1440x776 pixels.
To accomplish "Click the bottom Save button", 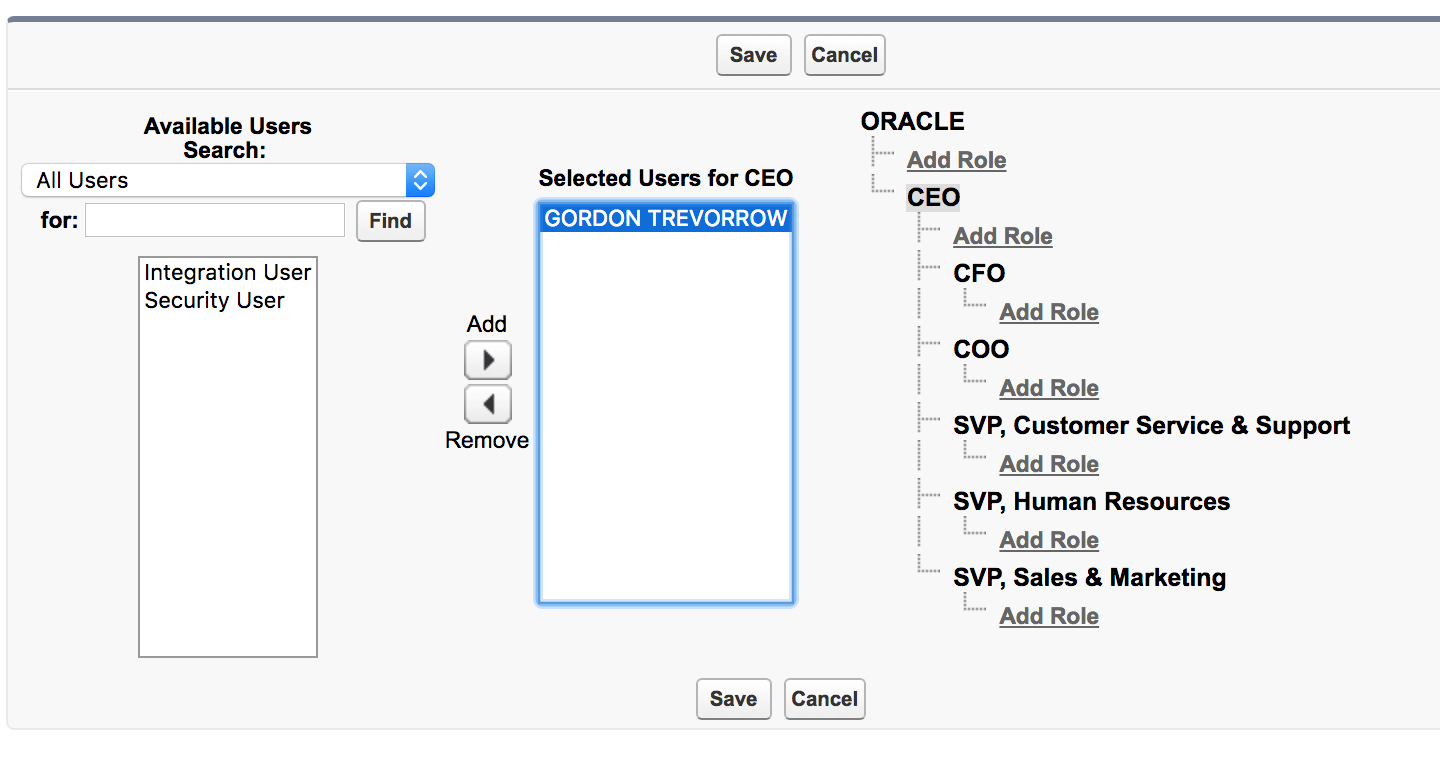I will [x=733, y=699].
